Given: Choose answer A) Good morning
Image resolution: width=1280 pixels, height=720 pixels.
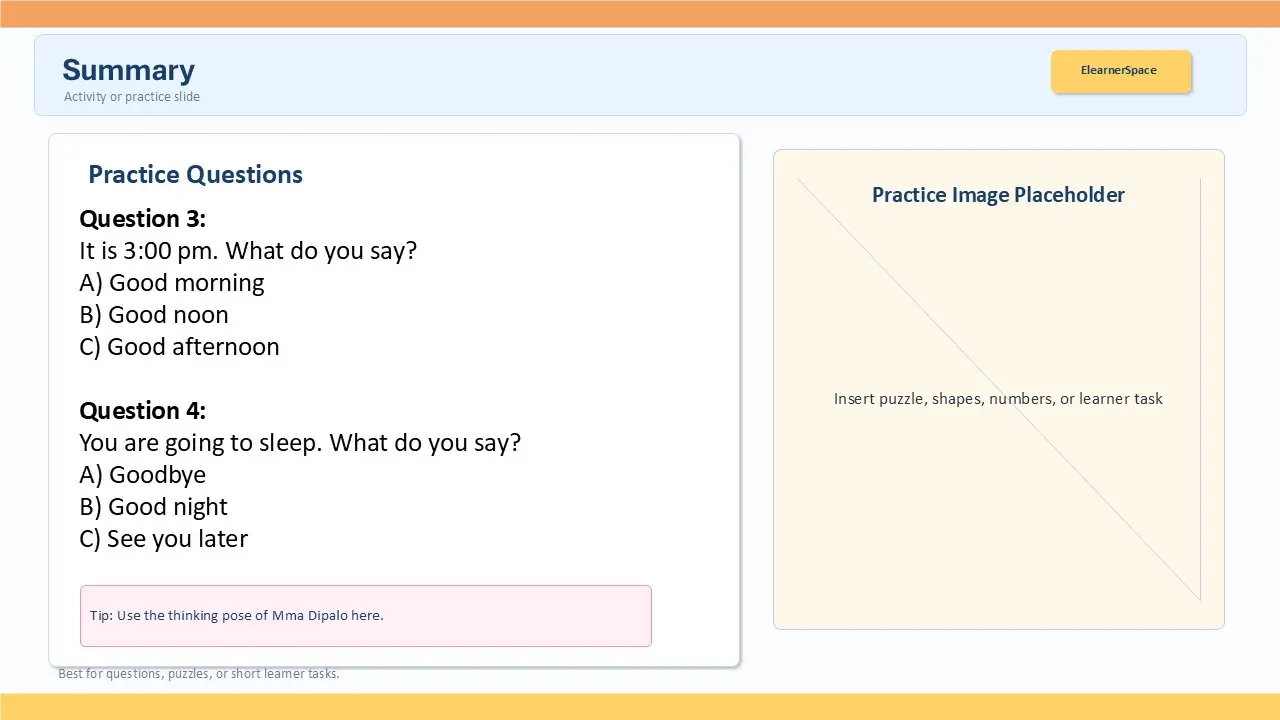Looking at the screenshot, I should coord(172,283).
